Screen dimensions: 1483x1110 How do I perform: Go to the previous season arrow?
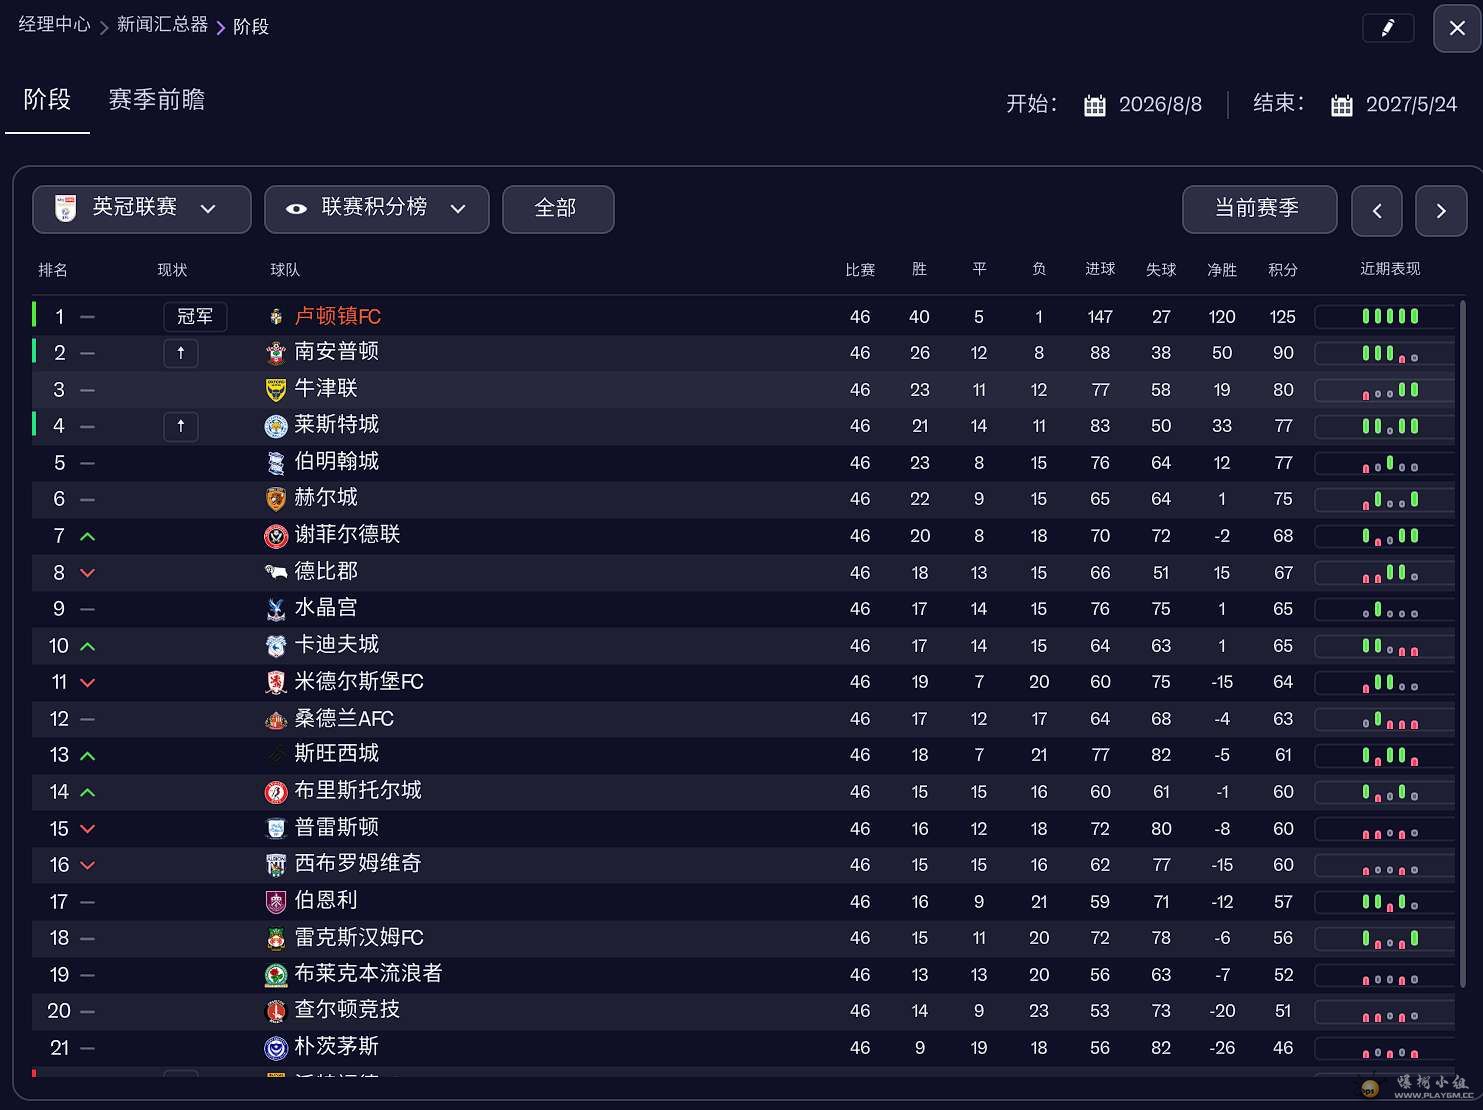(1376, 210)
